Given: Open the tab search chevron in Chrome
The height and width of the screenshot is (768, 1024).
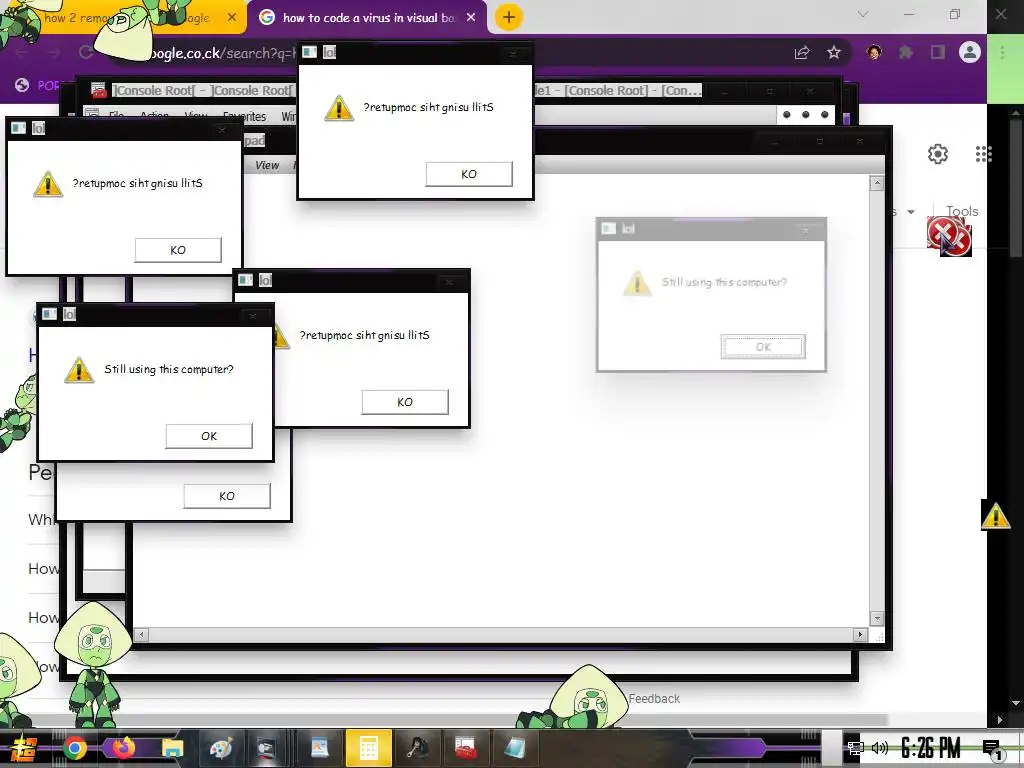Looking at the screenshot, I should [x=863, y=14].
